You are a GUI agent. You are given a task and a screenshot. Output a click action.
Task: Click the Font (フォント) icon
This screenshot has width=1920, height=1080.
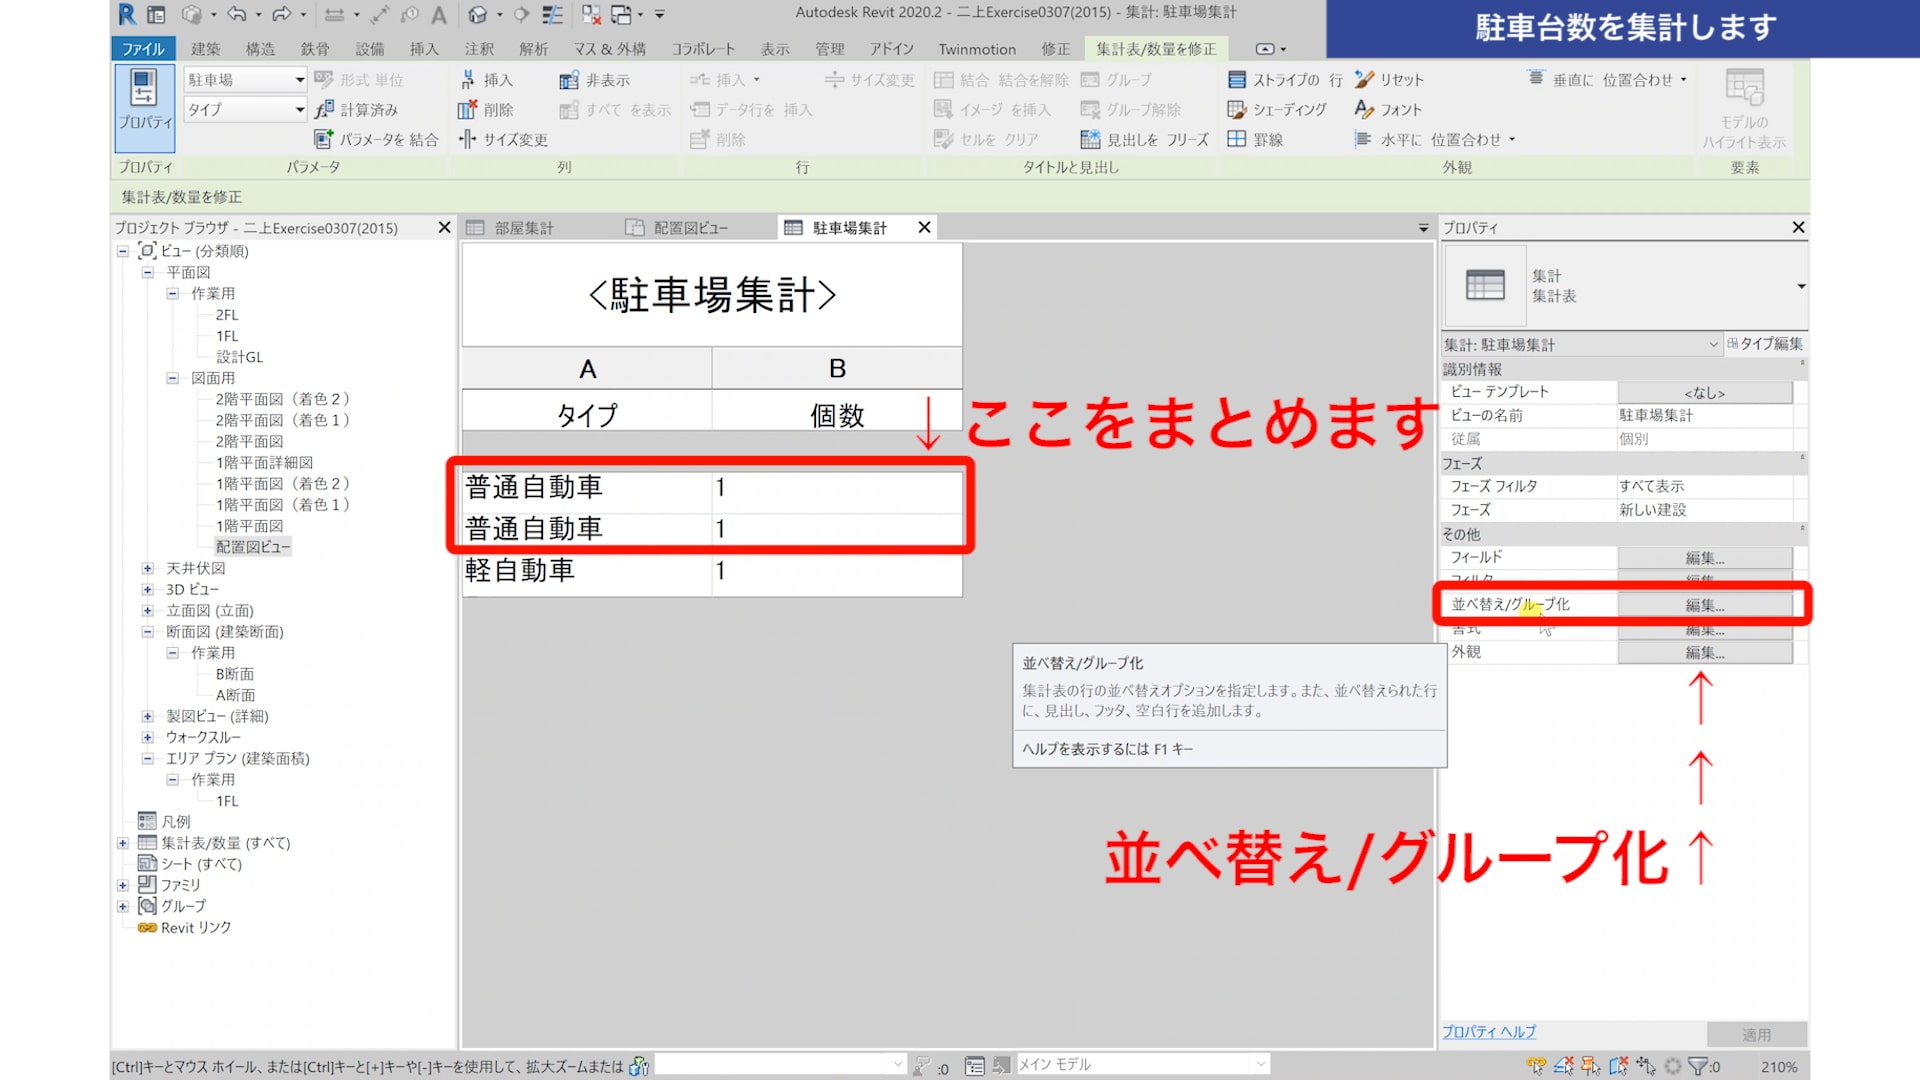1364,110
